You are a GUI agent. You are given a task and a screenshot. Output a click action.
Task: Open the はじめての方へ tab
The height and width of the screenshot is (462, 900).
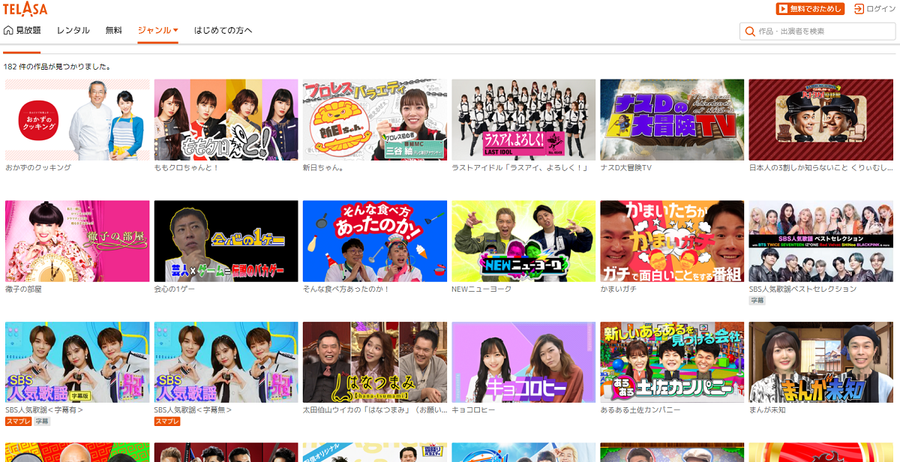pyautogui.click(x=223, y=30)
